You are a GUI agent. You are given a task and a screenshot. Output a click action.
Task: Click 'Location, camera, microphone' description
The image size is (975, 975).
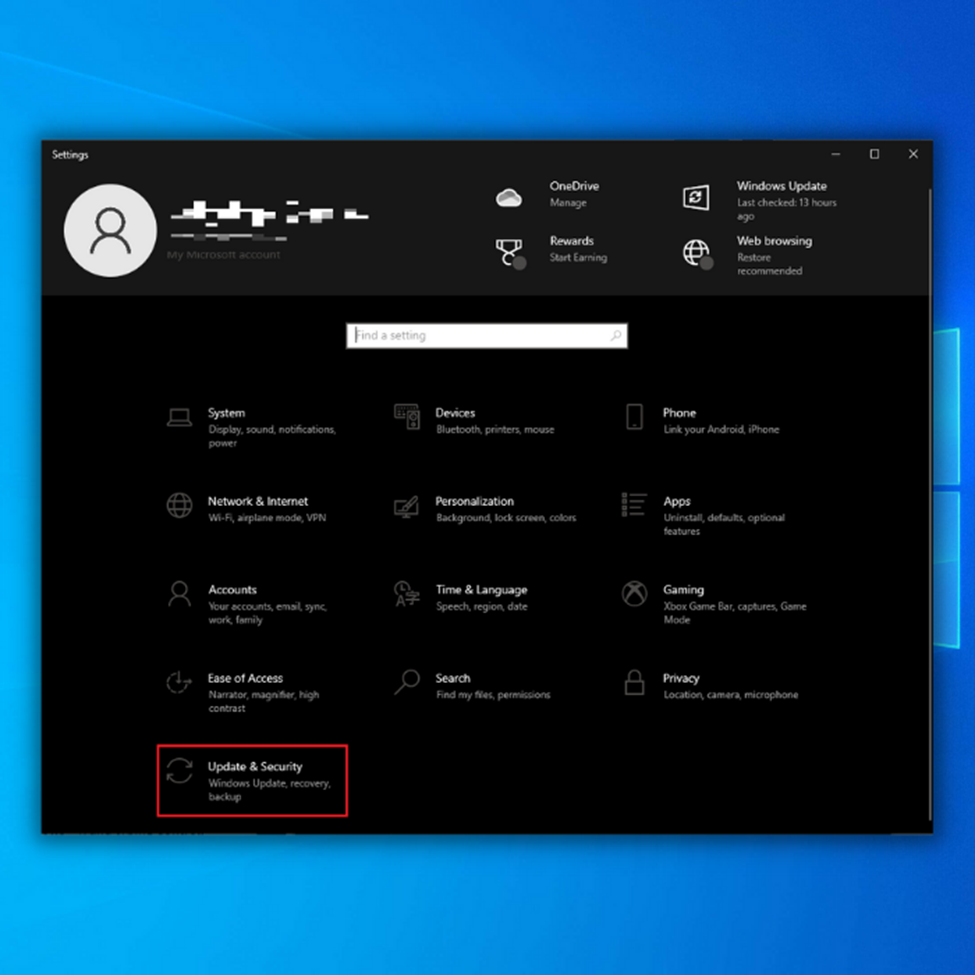pos(731,695)
